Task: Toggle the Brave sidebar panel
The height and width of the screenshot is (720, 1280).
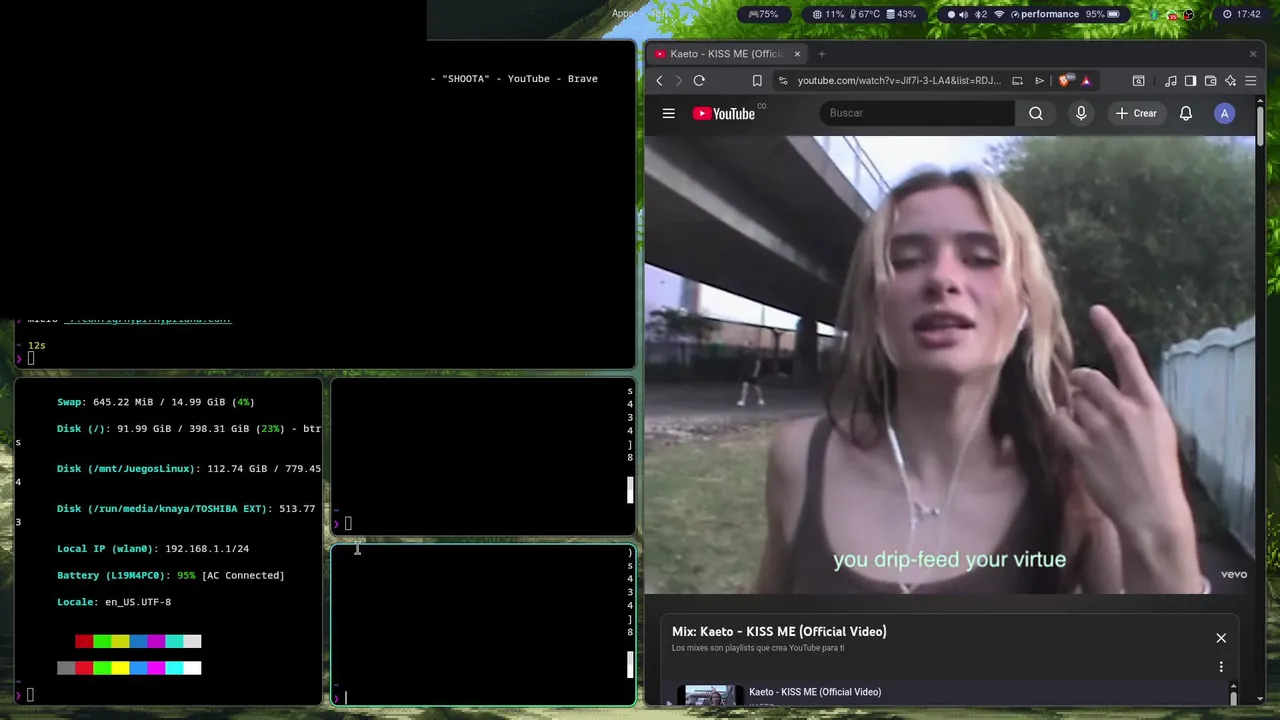Action: [x=1190, y=81]
